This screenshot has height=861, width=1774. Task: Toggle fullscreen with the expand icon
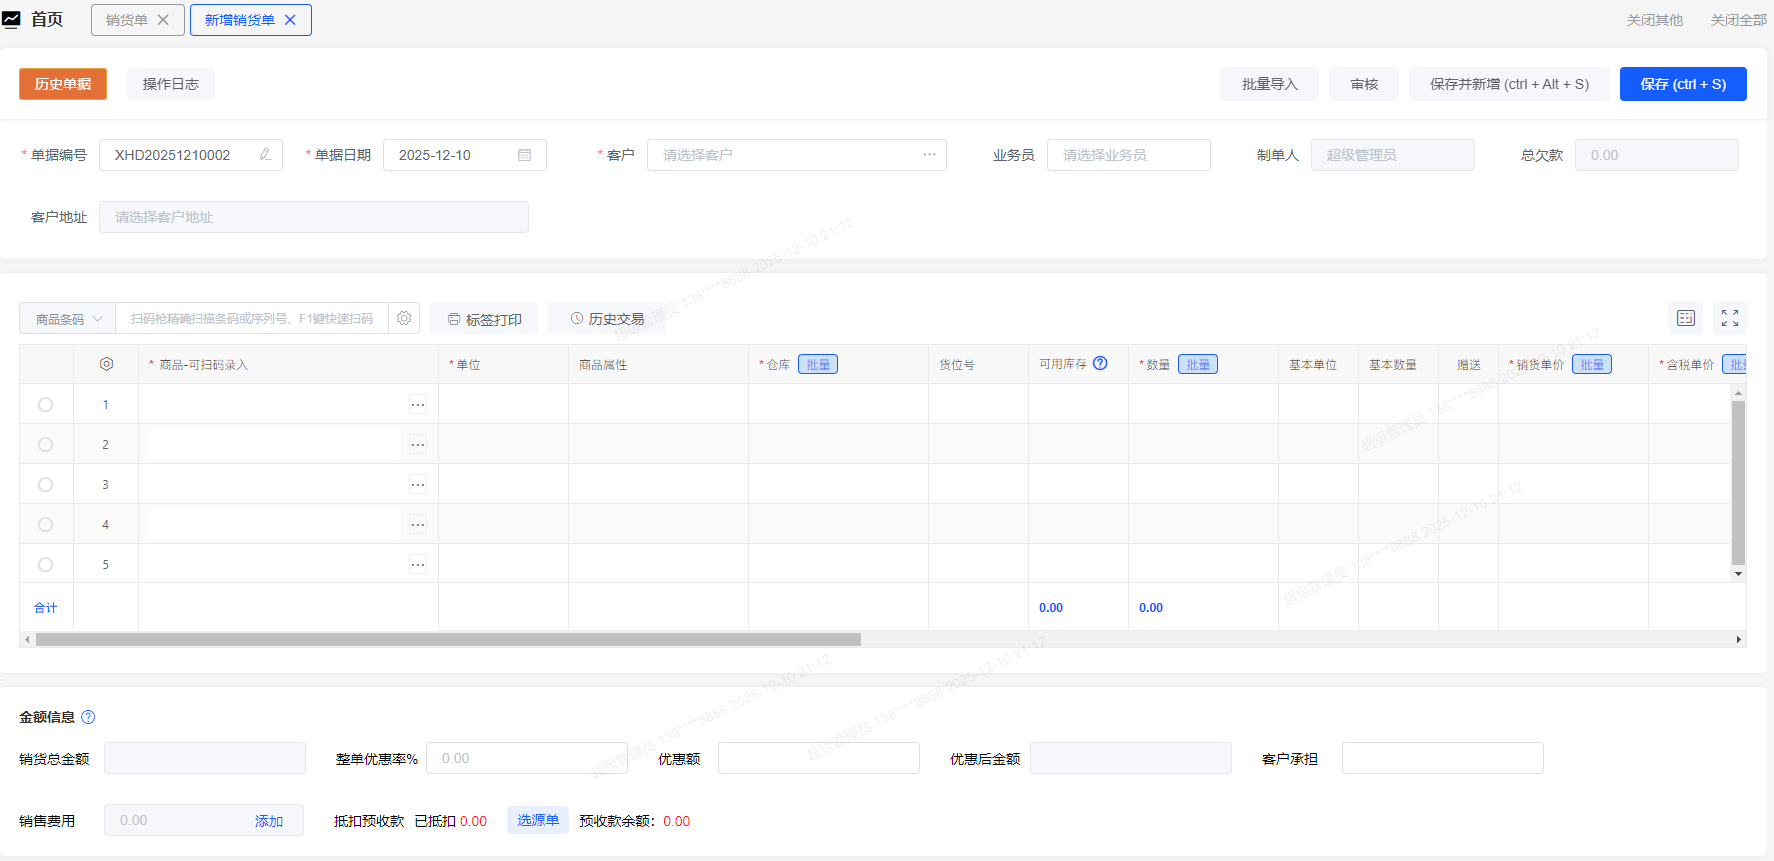point(1730,318)
